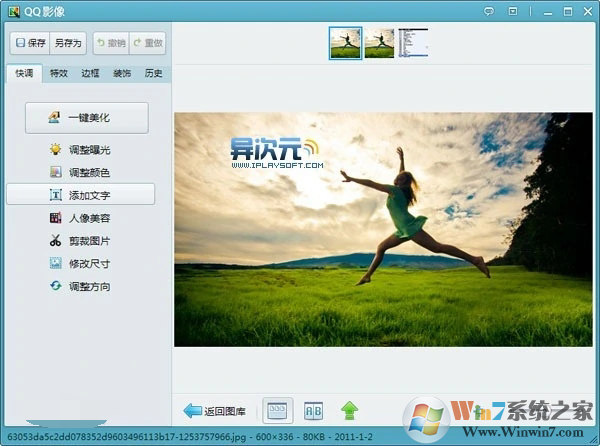The height and width of the screenshot is (446, 600).
Task: Click the 返回图库 back to gallery arrow
Action: coord(215,411)
